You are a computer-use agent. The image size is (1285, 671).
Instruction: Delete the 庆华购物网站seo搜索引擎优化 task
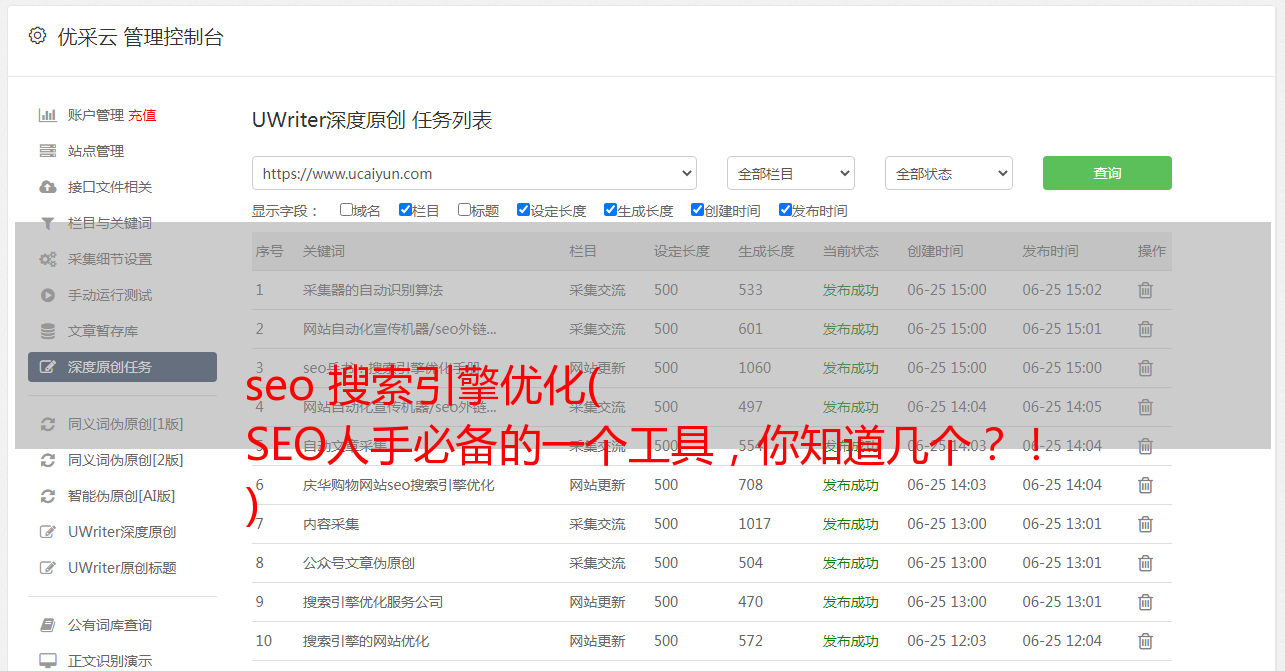(x=1146, y=485)
